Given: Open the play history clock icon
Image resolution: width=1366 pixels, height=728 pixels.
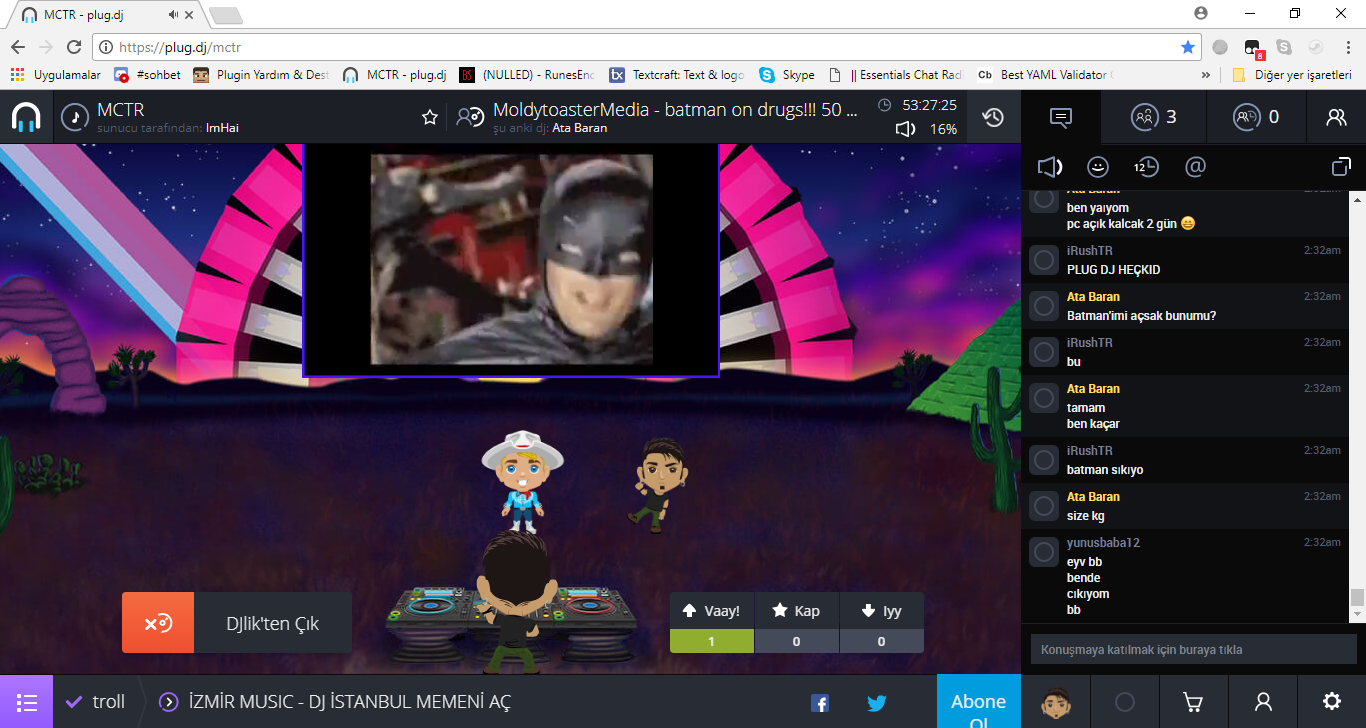Looking at the screenshot, I should [993, 117].
